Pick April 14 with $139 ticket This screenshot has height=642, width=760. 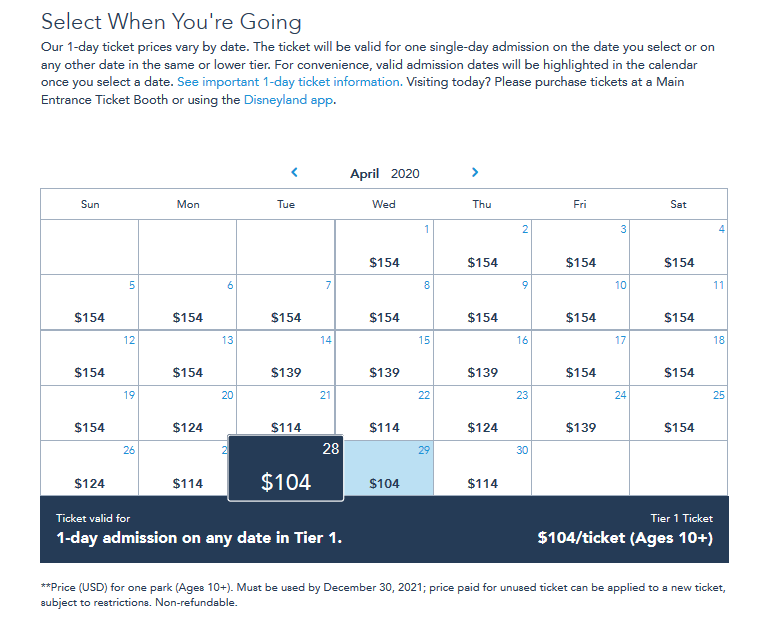pos(286,358)
